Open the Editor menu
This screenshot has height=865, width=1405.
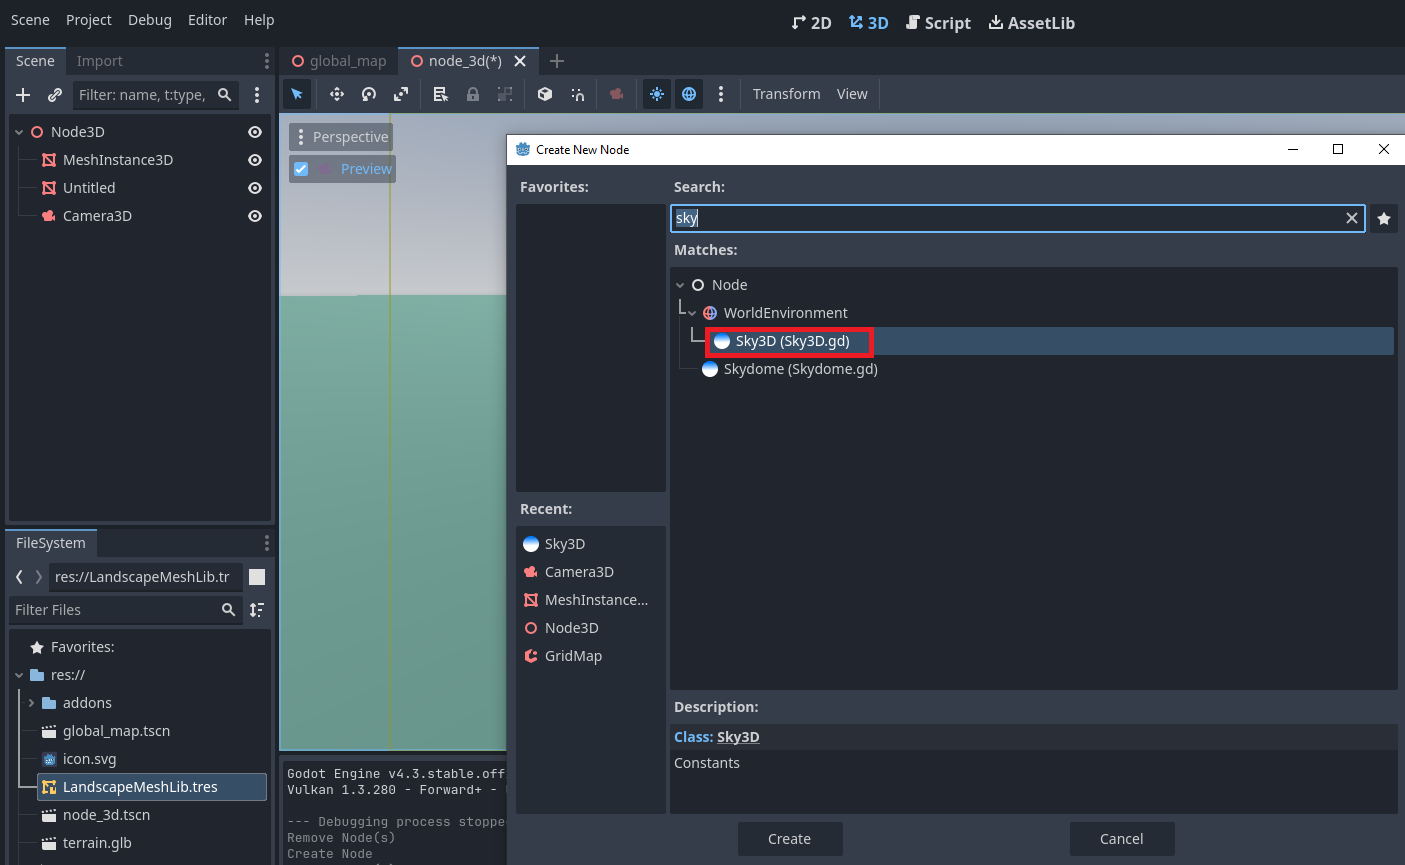point(207,20)
